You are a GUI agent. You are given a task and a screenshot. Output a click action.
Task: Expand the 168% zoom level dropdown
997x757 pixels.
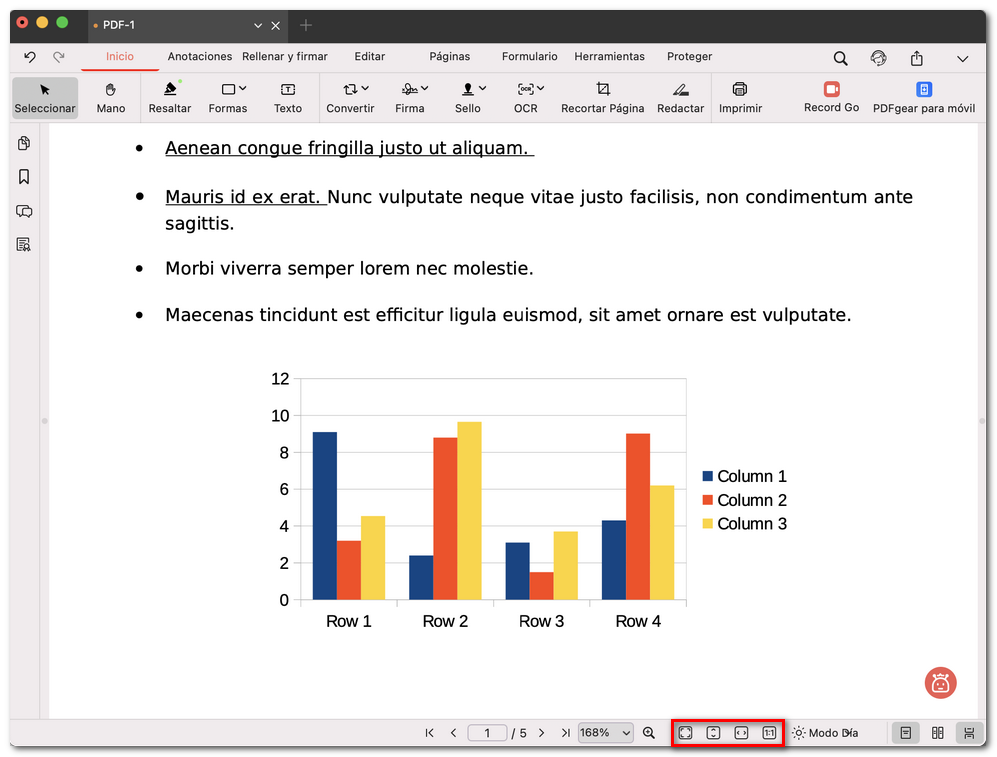tap(606, 733)
